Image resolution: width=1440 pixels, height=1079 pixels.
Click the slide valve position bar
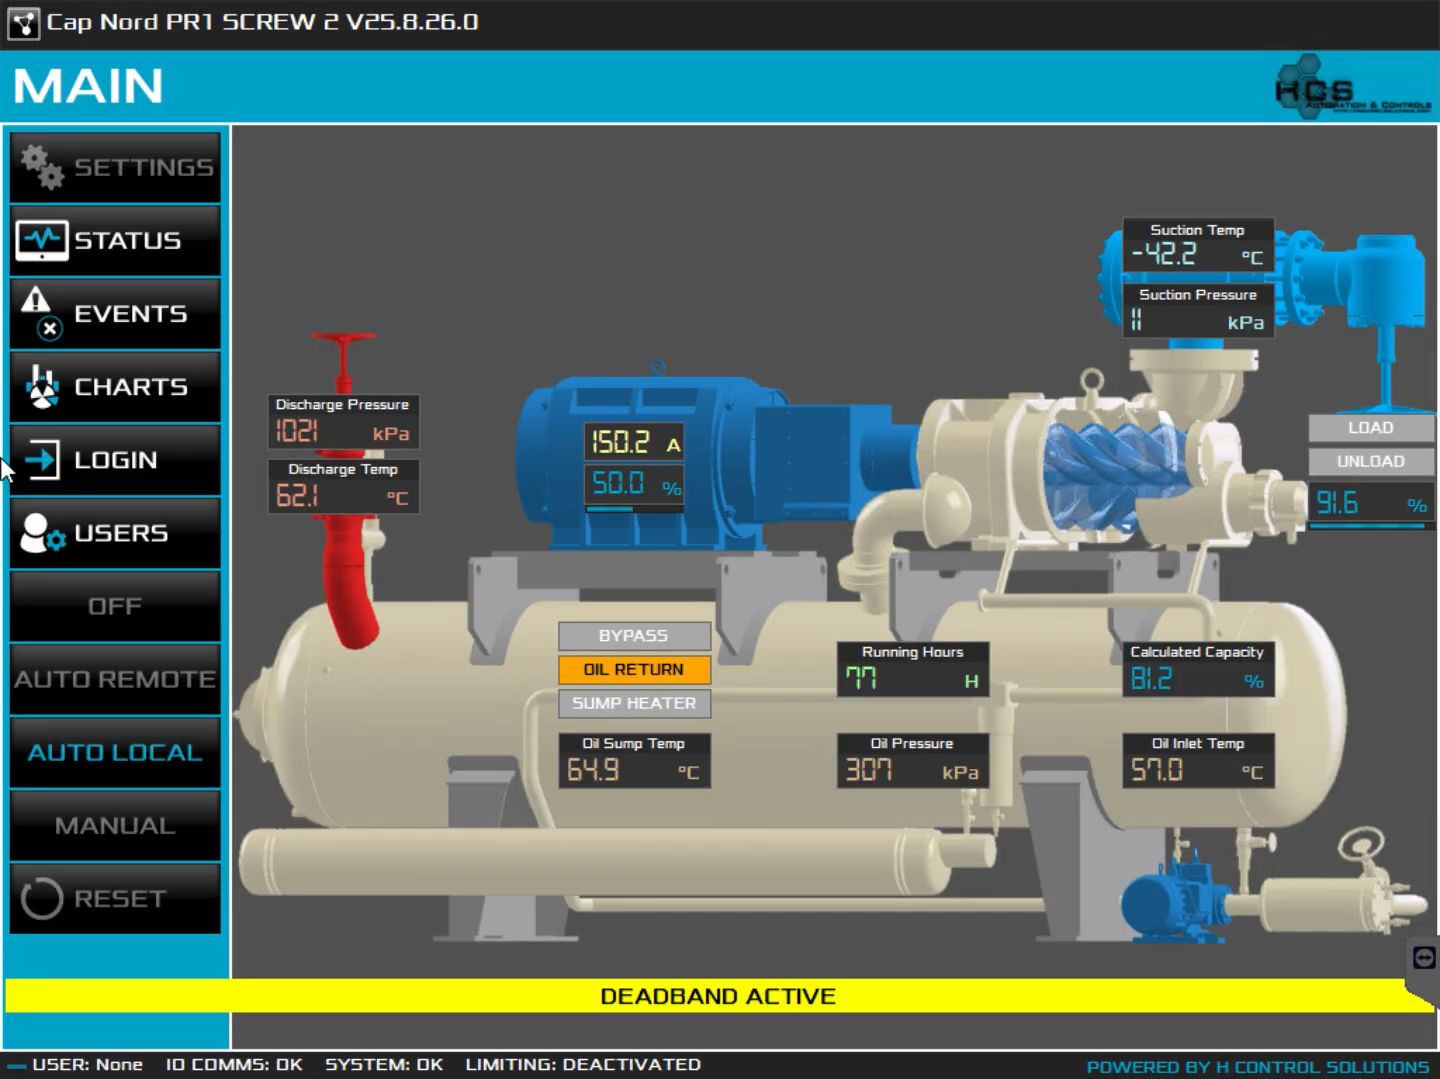[1366, 526]
